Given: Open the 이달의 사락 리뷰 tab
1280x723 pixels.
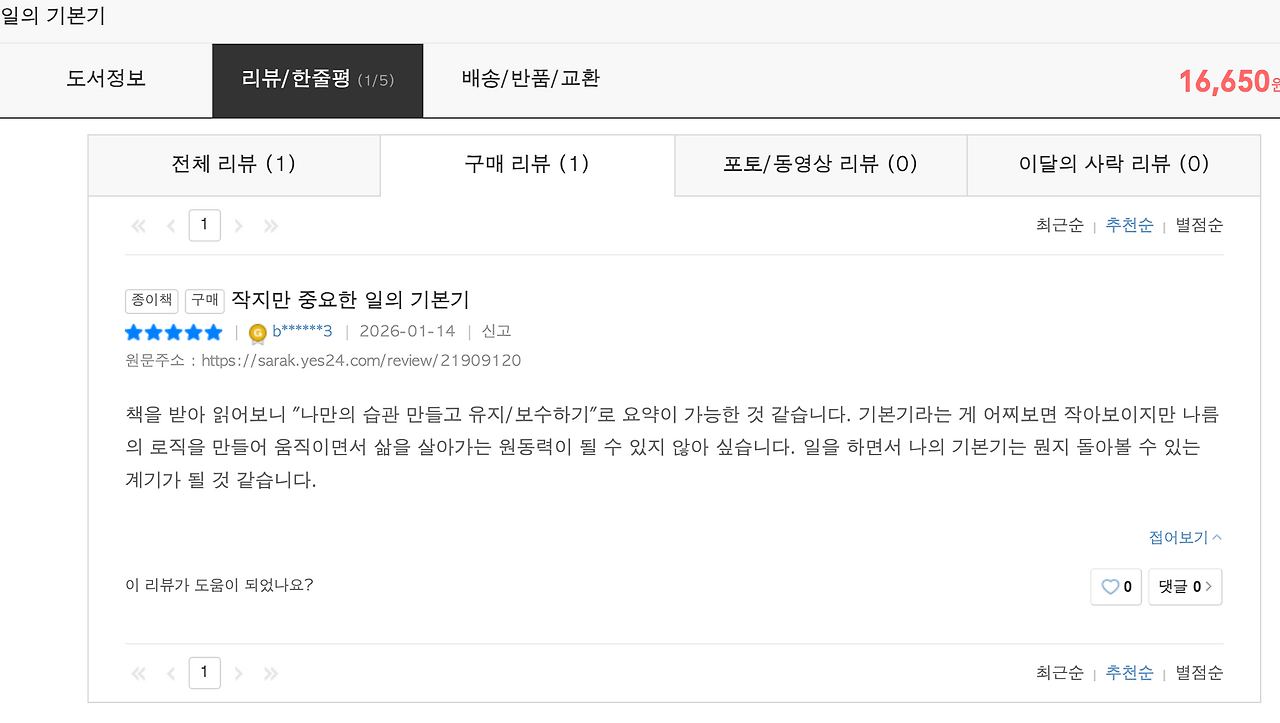Looking at the screenshot, I should coord(1113,165).
